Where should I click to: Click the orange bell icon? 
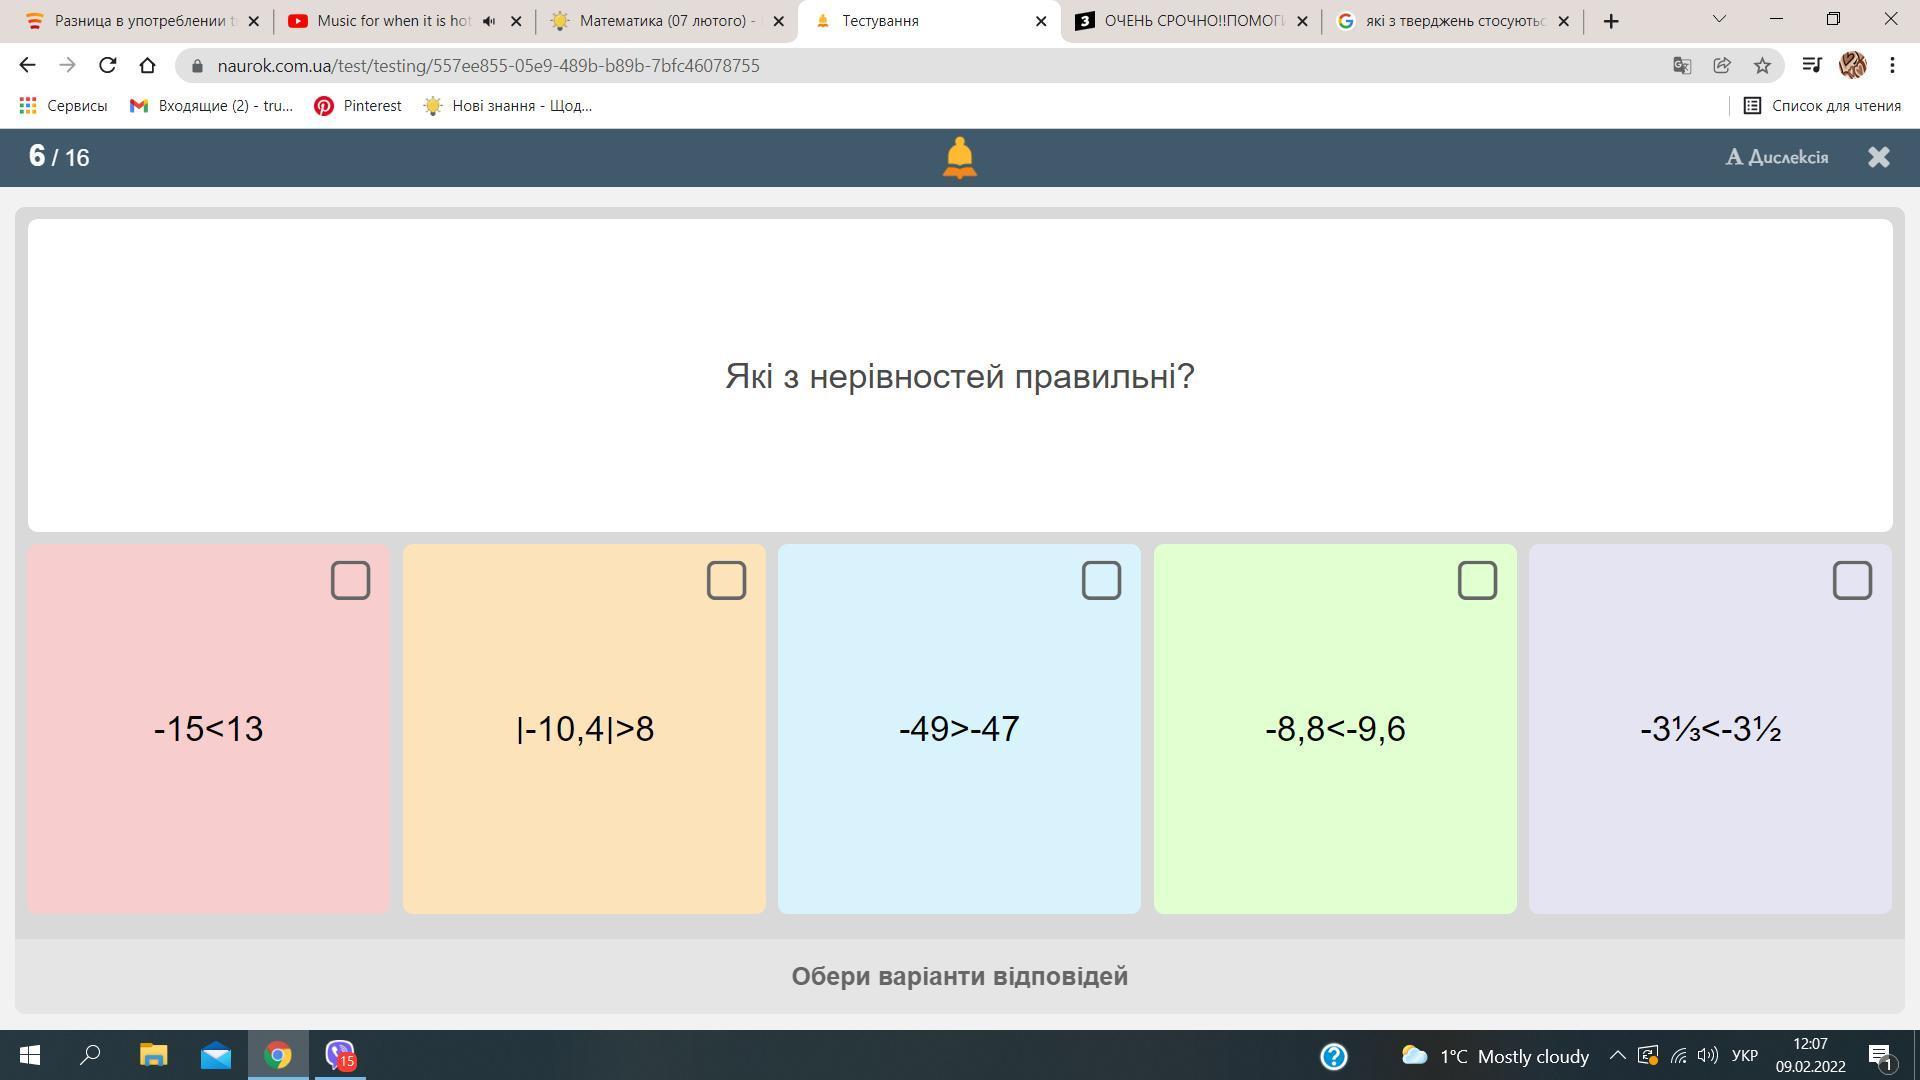pos(959,158)
